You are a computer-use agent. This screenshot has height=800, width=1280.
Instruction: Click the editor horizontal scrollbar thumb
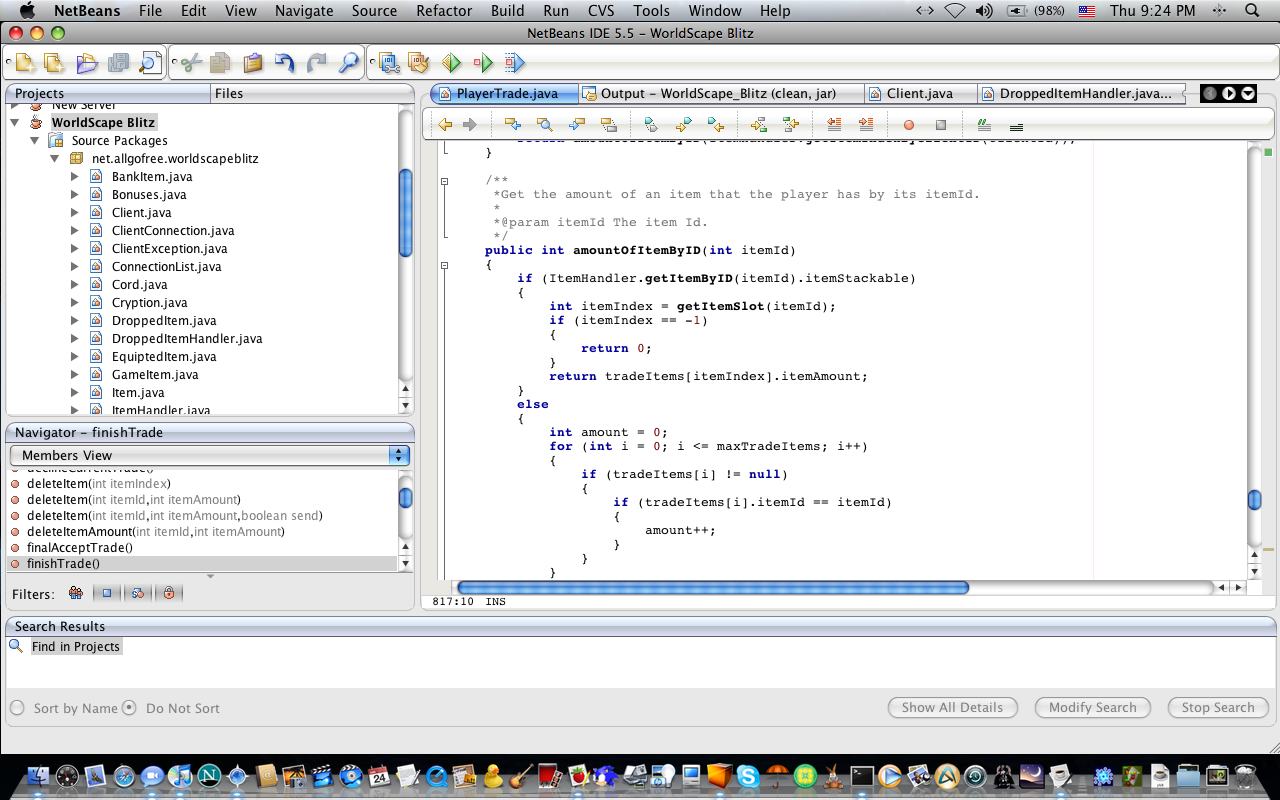pyautogui.click(x=712, y=587)
